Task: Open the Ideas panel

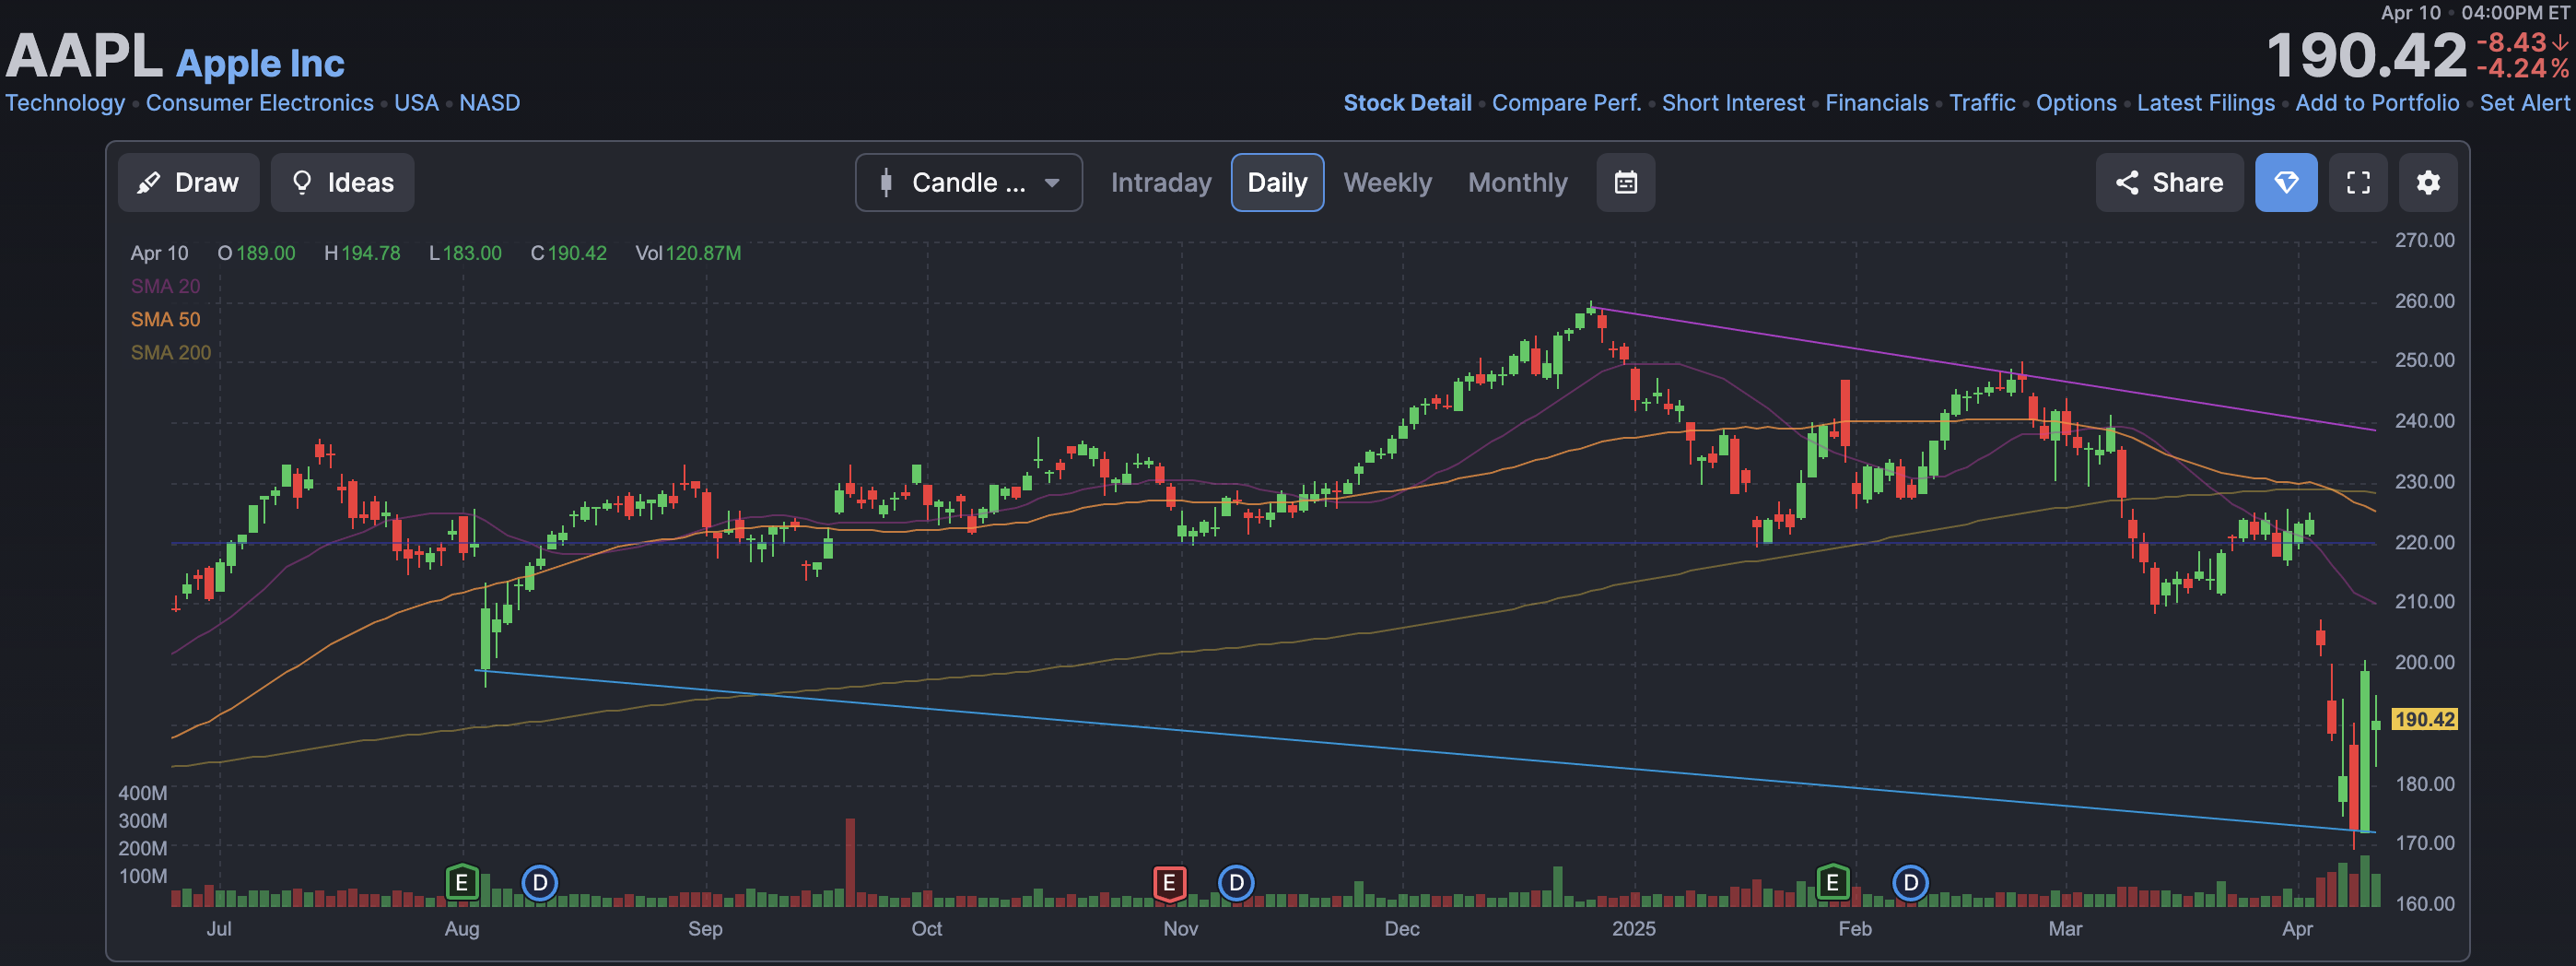Action: coord(342,182)
